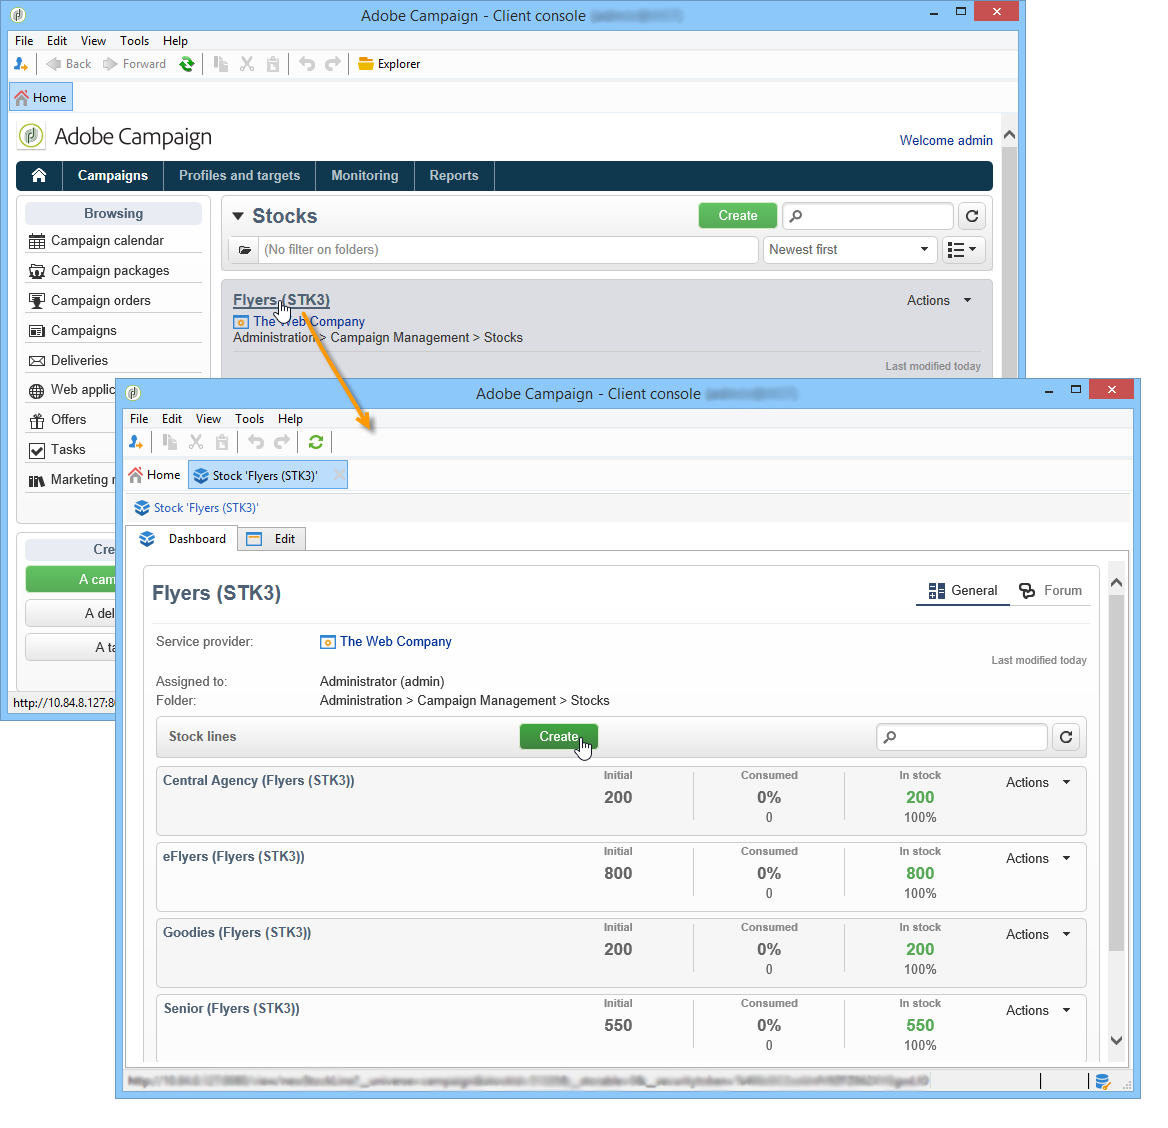Open the Newest first sort dropdown
The height and width of the screenshot is (1128, 1168).
849,250
